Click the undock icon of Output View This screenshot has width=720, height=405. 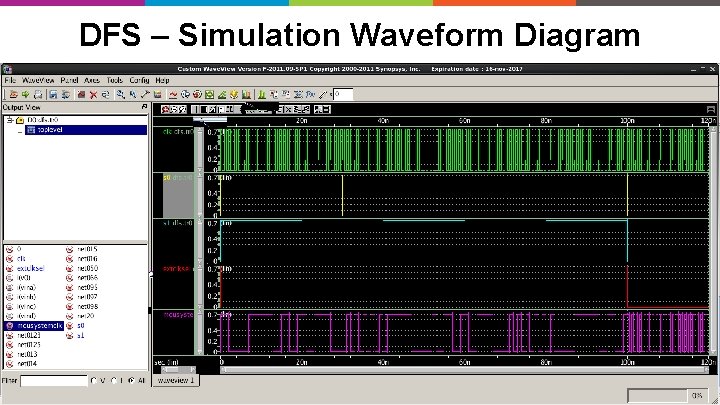pos(144,107)
